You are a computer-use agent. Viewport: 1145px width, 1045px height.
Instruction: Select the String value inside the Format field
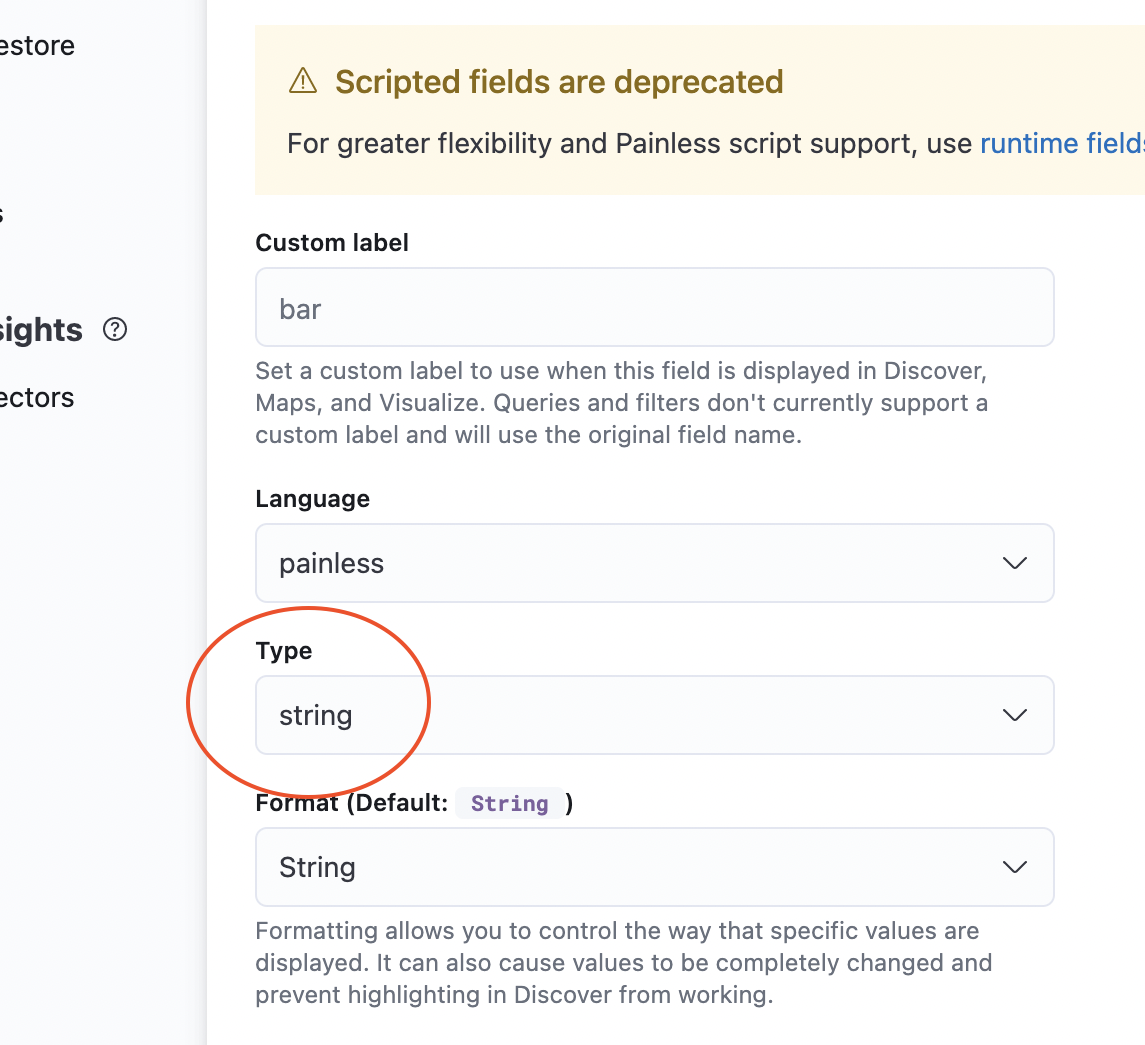point(317,867)
